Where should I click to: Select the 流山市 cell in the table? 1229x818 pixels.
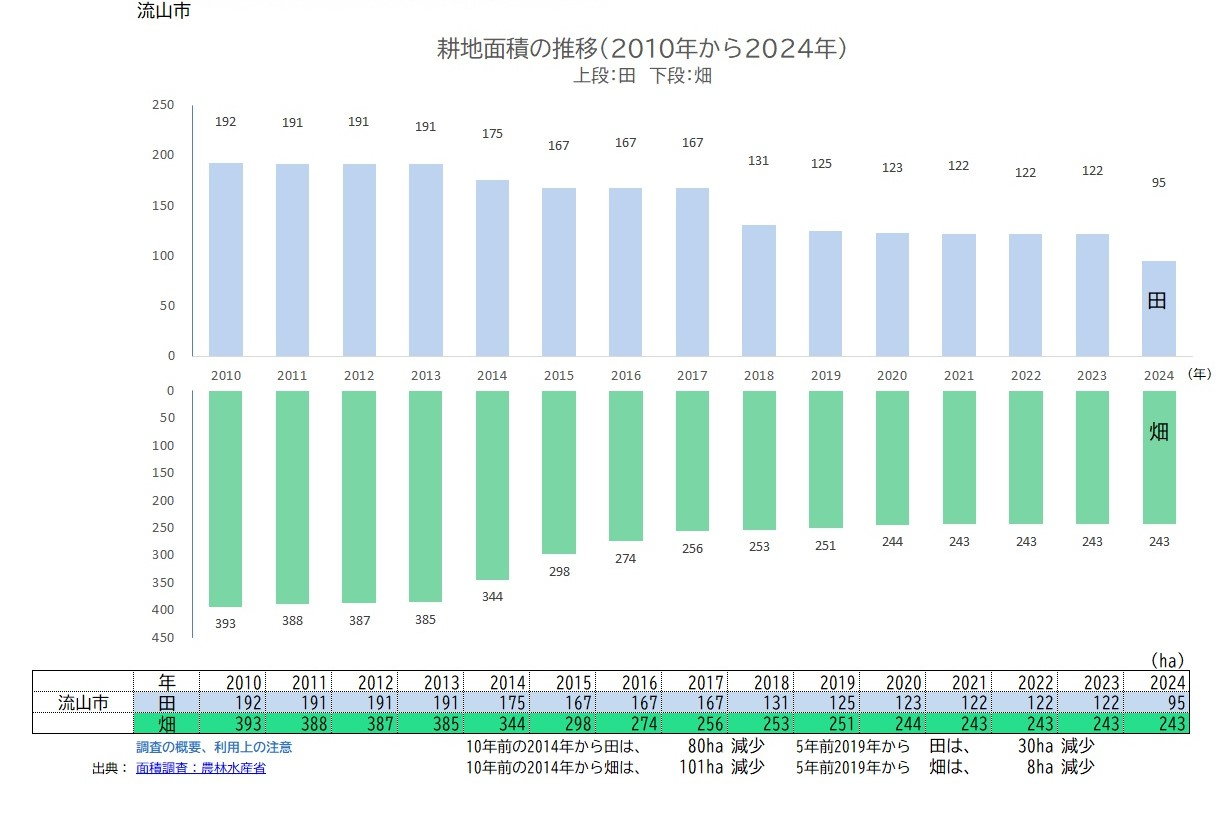[83, 702]
